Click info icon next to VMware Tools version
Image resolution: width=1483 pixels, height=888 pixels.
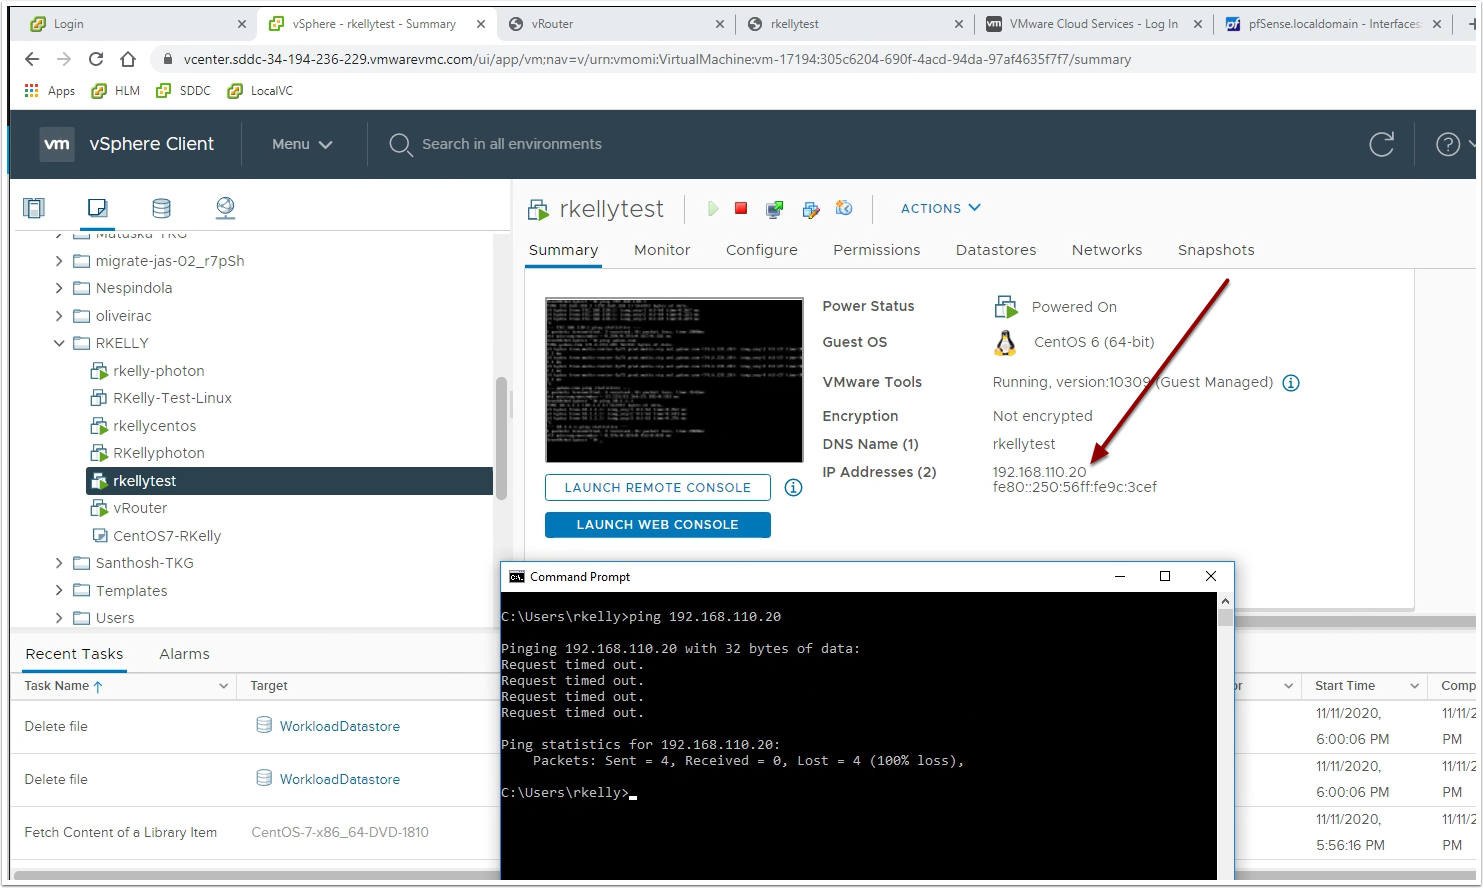tap(1291, 383)
